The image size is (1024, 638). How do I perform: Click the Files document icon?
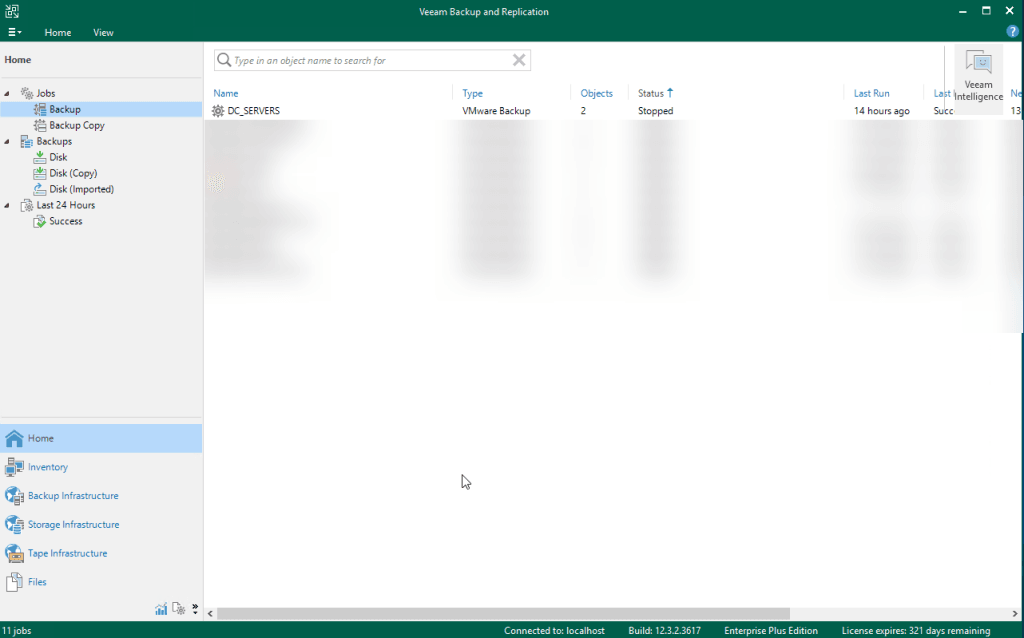click(14, 582)
